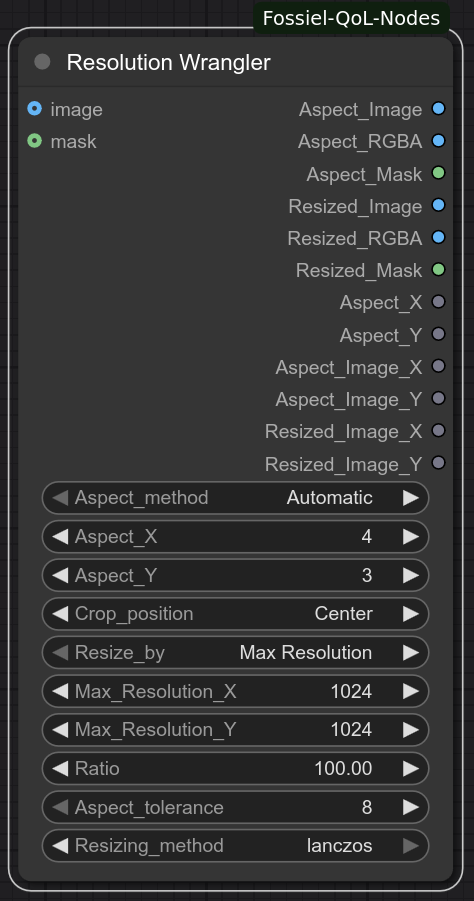Toggle the node collapse dot beside the title

click(42, 61)
